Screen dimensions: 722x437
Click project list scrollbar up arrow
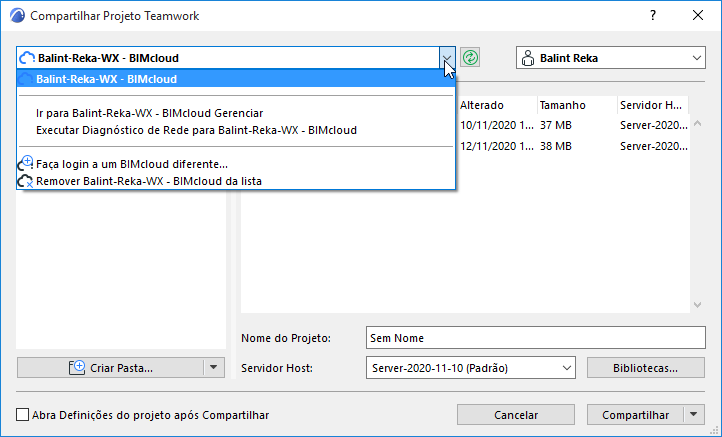click(698, 123)
